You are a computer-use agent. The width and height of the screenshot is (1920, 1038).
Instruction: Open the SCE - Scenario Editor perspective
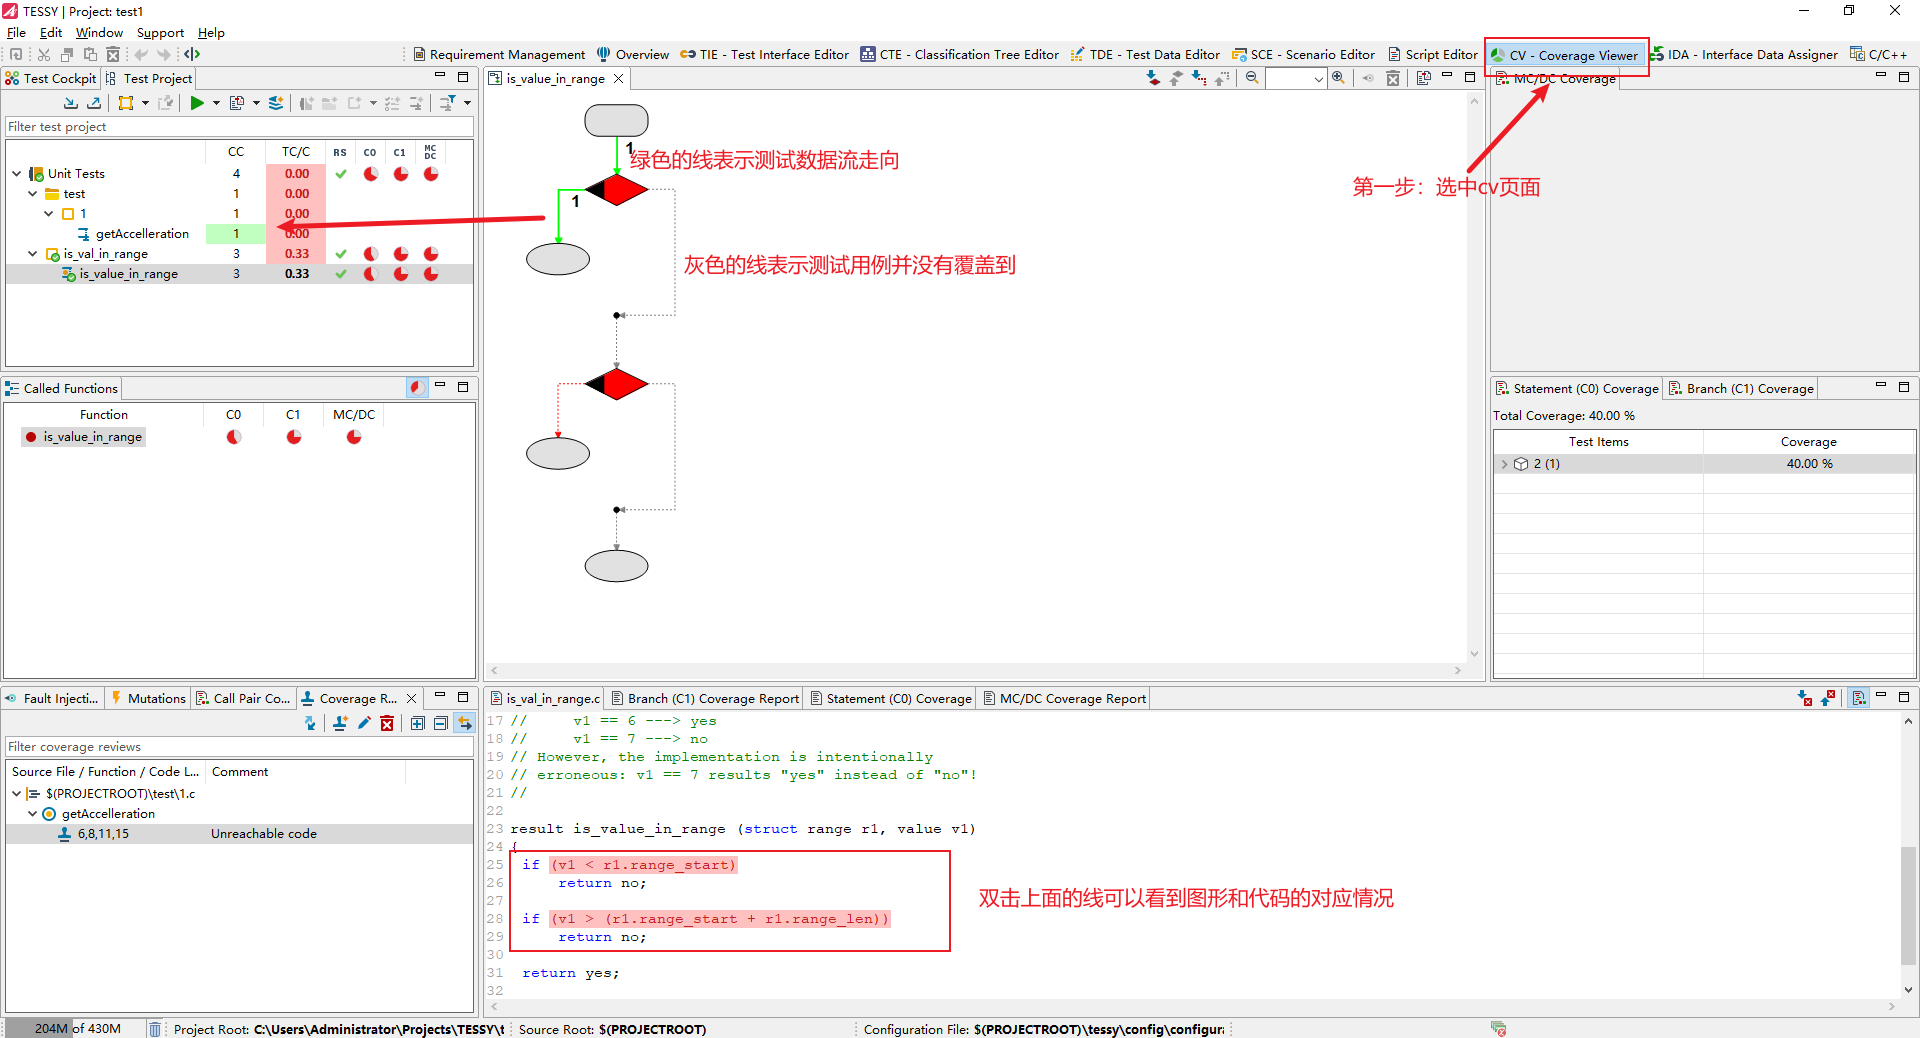pyautogui.click(x=1304, y=55)
